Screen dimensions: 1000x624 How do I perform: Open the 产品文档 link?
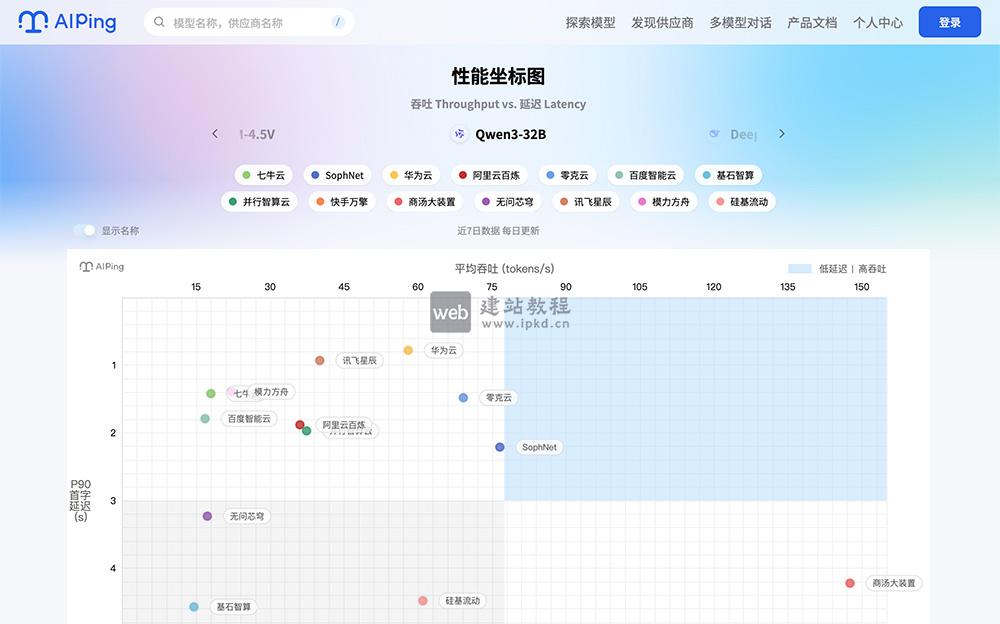click(811, 21)
